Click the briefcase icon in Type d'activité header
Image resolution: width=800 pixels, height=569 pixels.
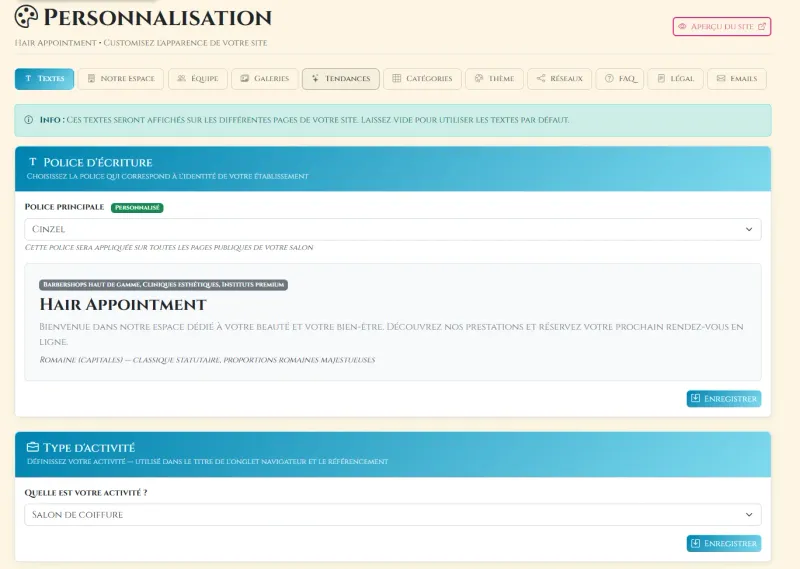(32, 447)
